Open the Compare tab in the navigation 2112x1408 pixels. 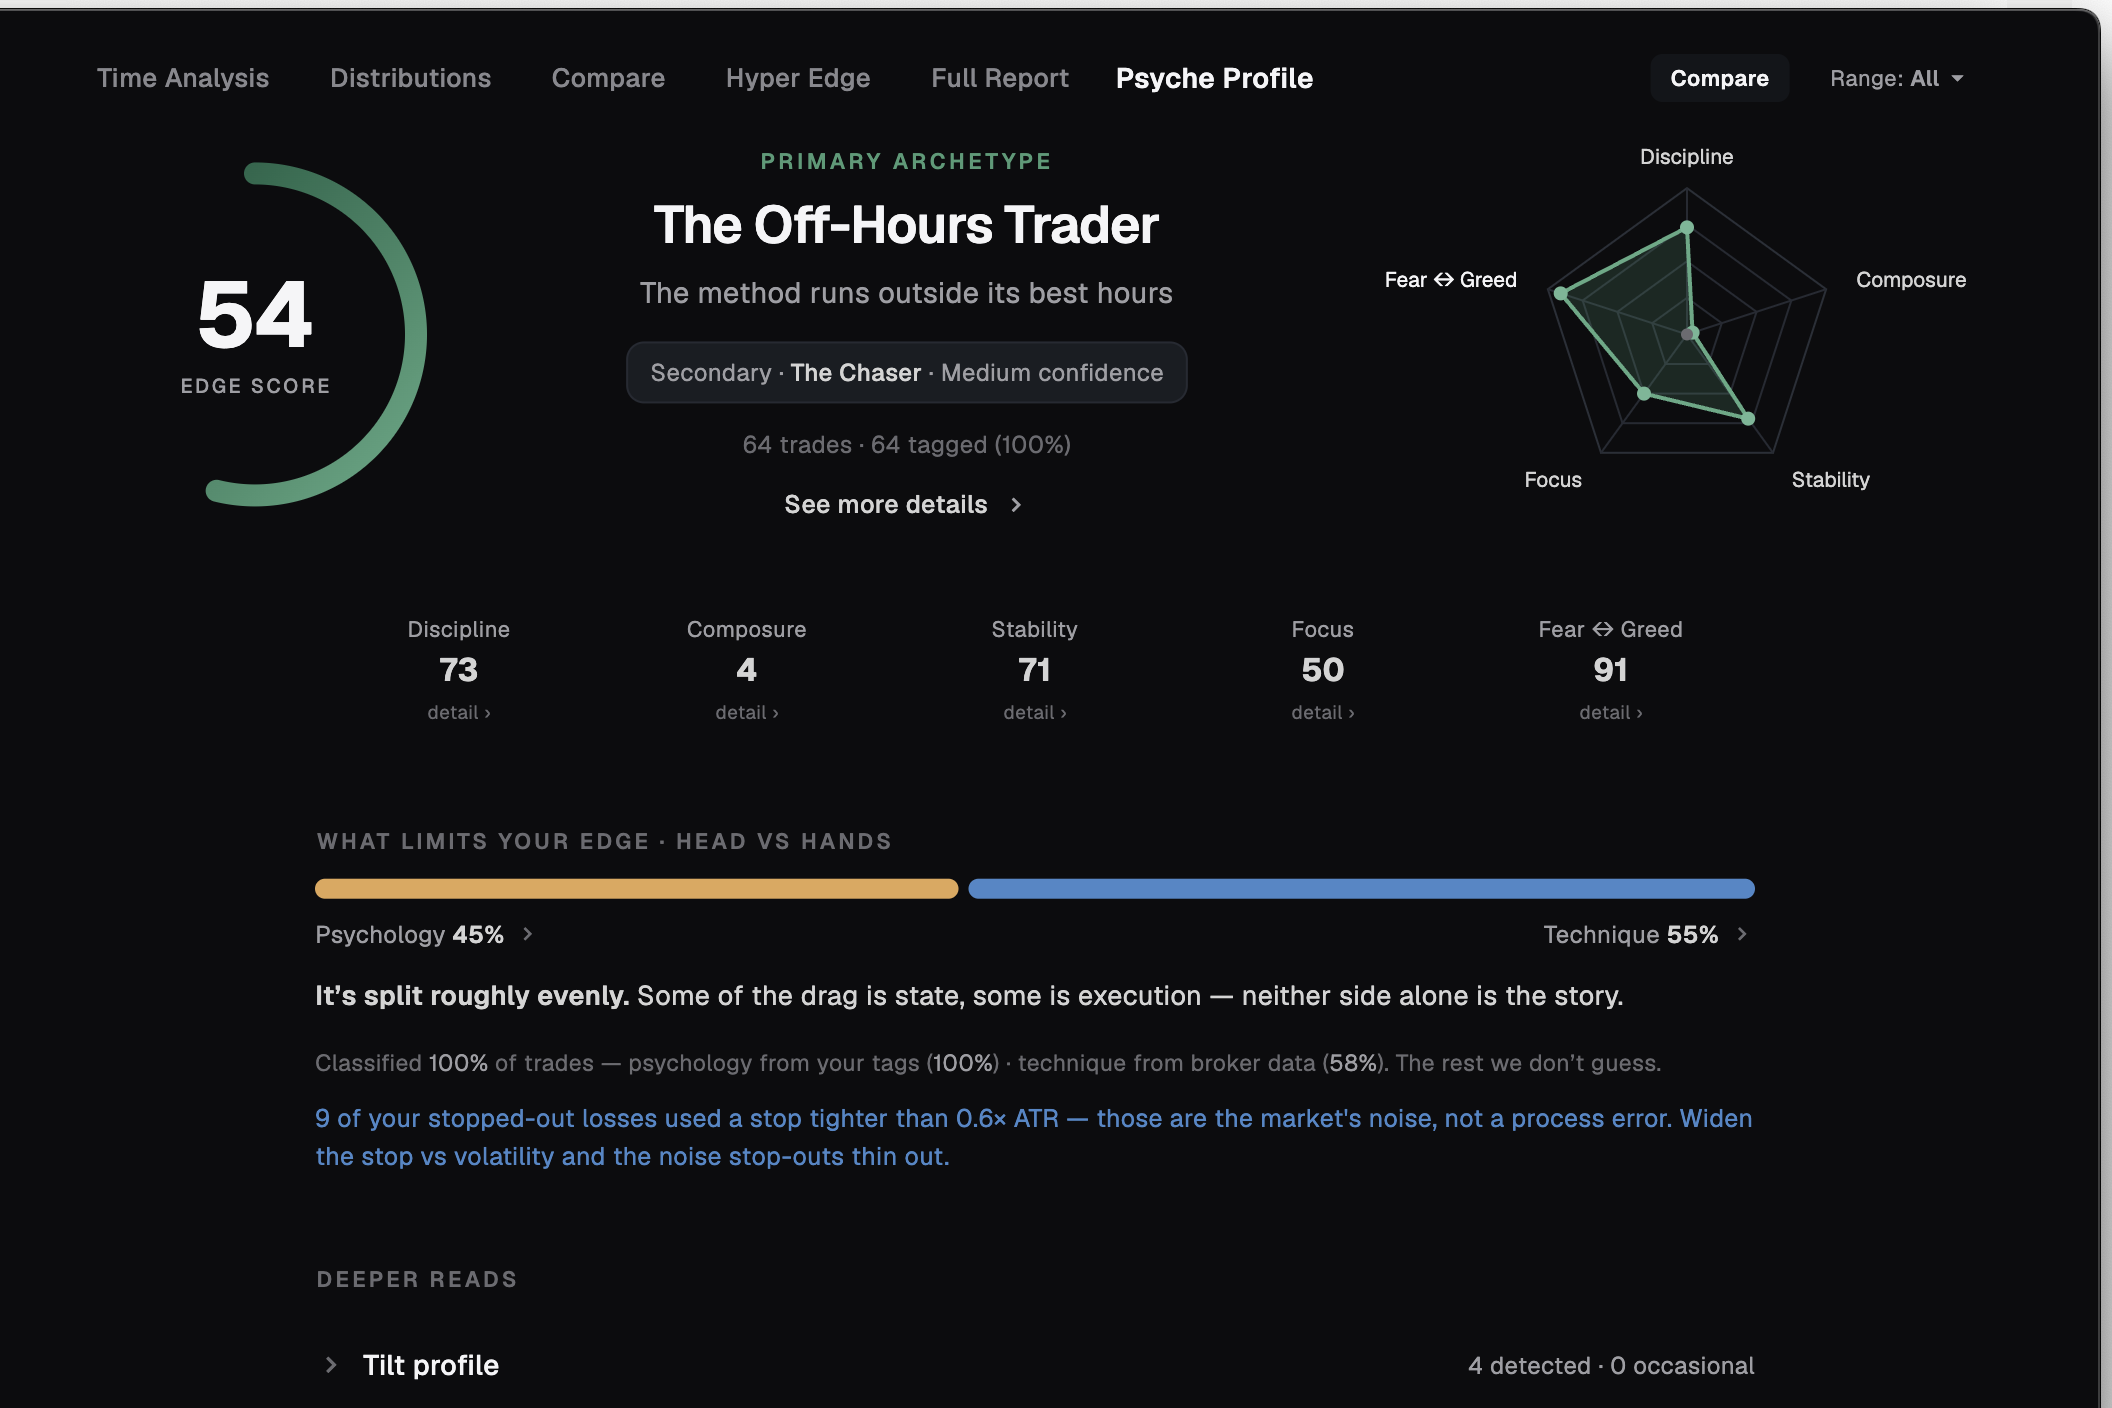608,78
